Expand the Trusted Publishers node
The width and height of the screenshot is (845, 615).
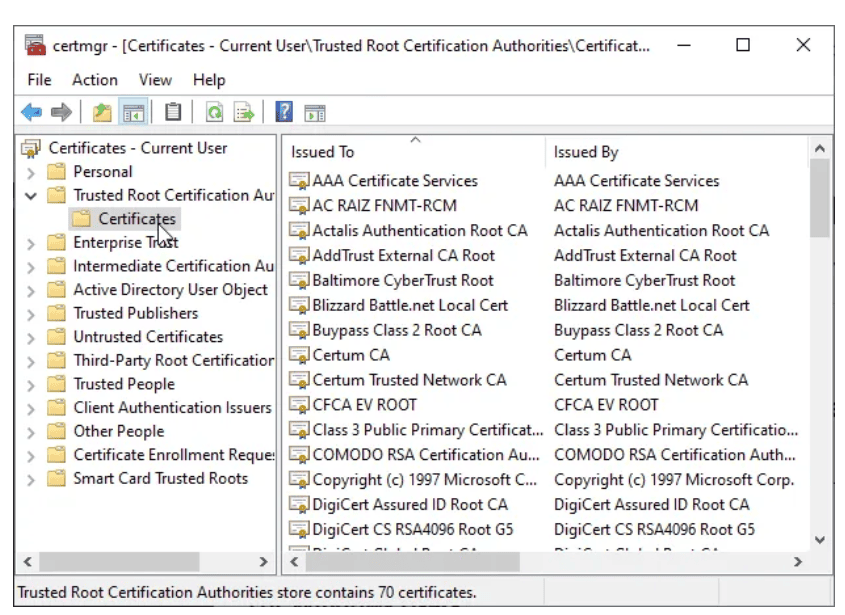point(31,314)
